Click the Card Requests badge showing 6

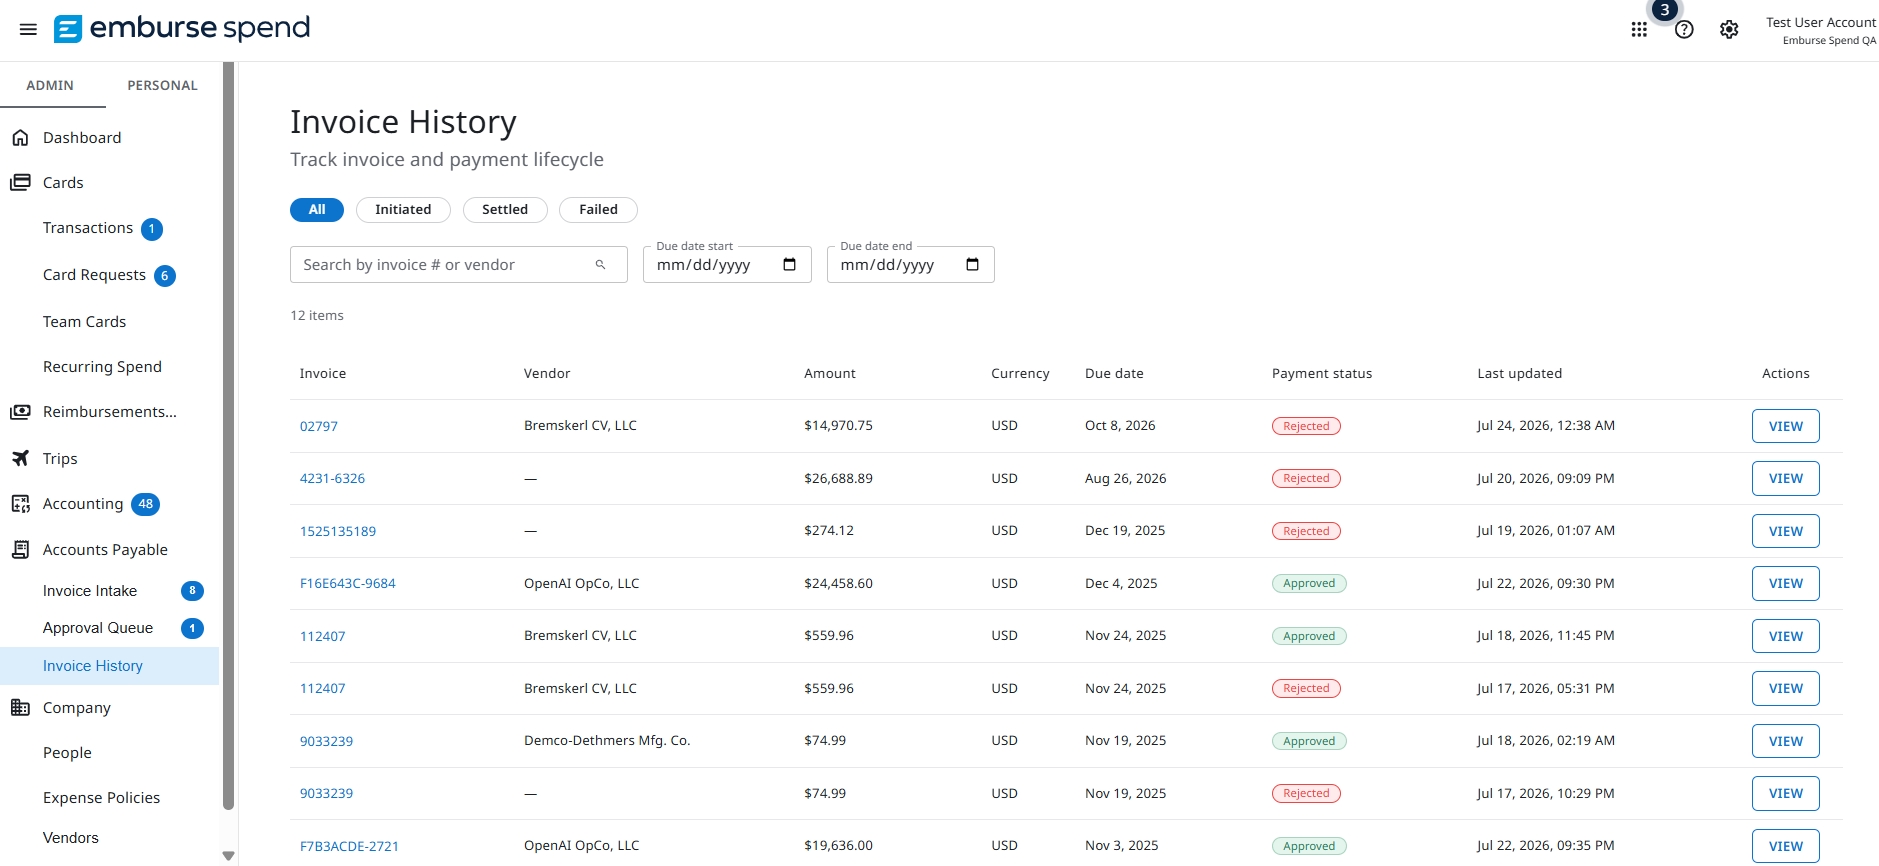pyautogui.click(x=165, y=275)
